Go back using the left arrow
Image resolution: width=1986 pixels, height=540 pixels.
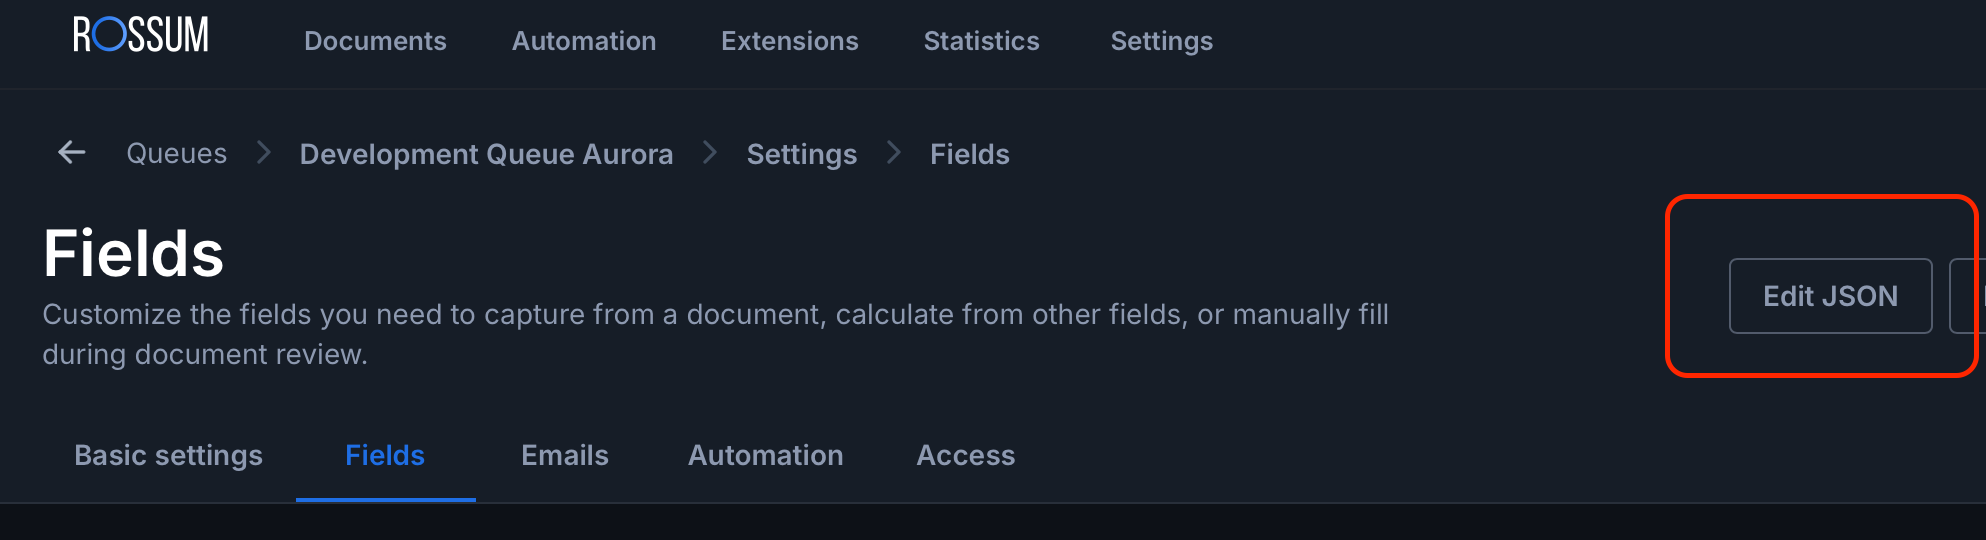point(72,153)
